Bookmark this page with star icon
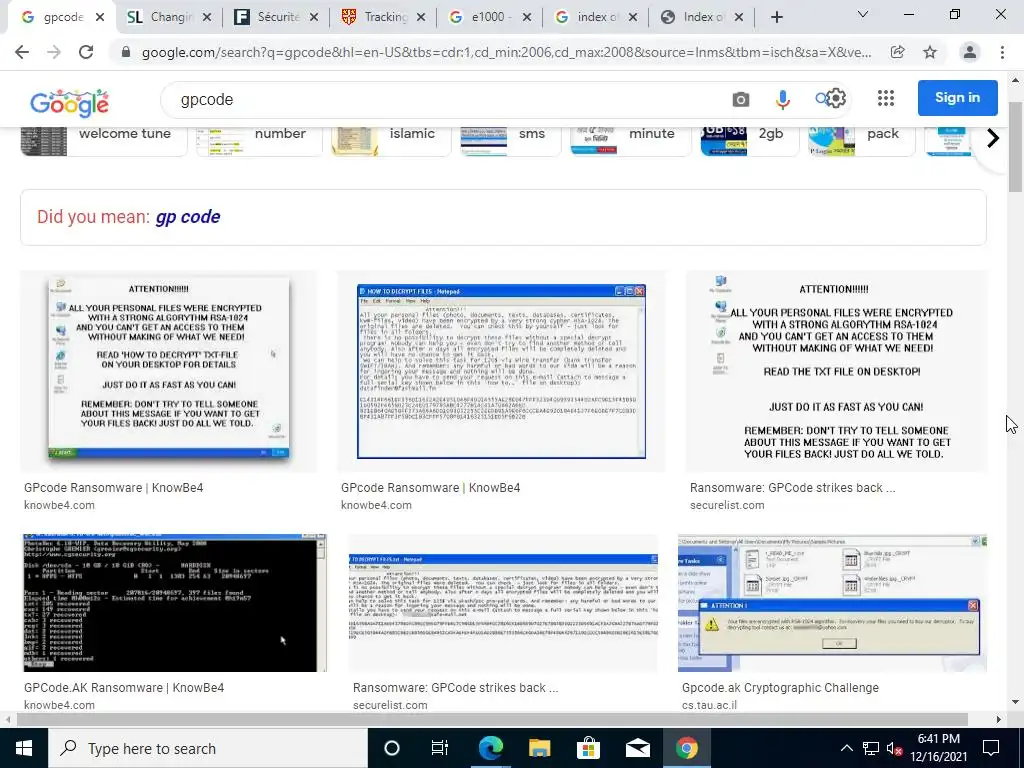 pyautogui.click(x=930, y=52)
